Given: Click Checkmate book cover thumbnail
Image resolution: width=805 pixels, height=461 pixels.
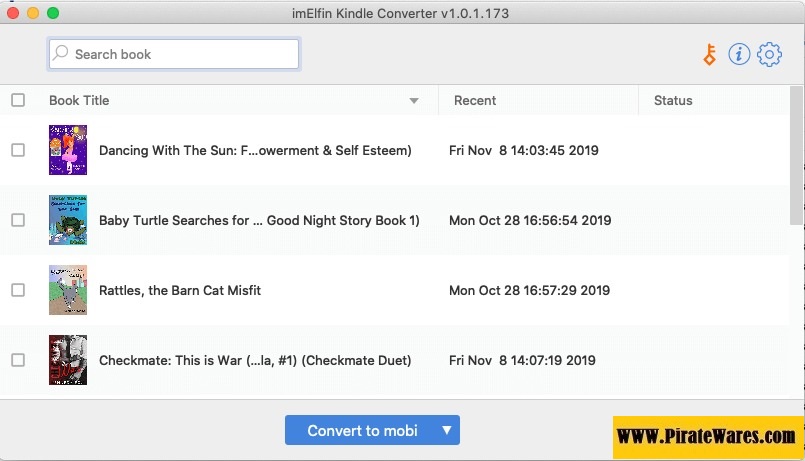Looking at the screenshot, I should tap(68, 360).
